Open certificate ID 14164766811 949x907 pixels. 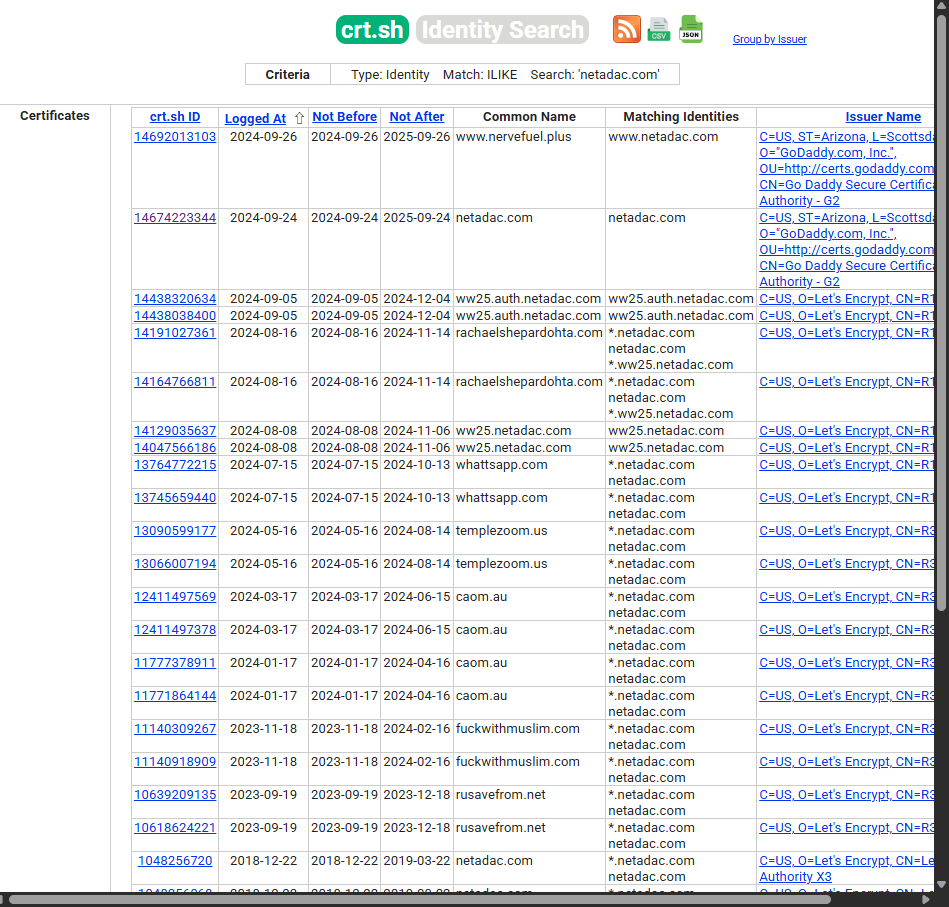[x=175, y=382]
